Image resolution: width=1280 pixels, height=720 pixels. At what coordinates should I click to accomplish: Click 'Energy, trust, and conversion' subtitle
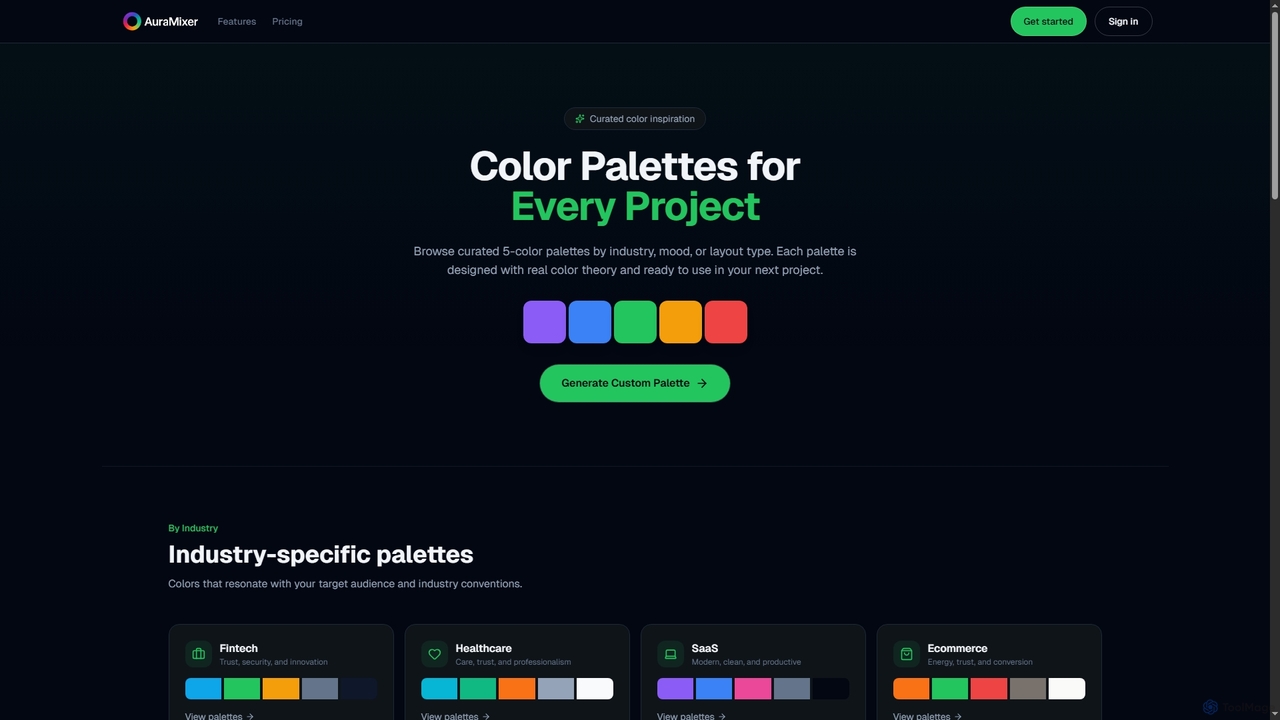pyautogui.click(x=980, y=662)
